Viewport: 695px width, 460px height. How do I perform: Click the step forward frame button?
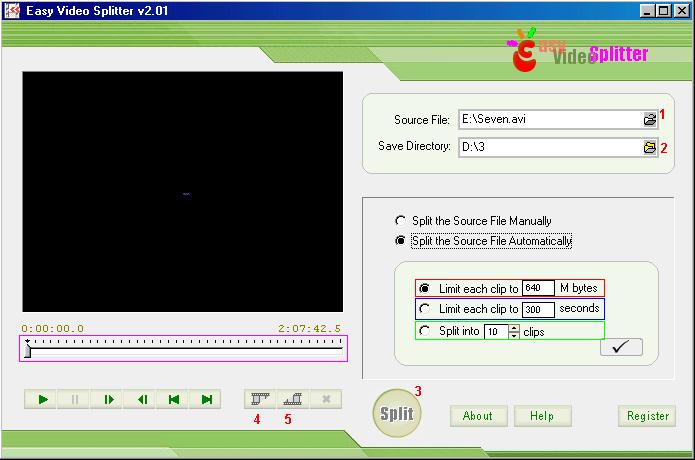click(108, 400)
